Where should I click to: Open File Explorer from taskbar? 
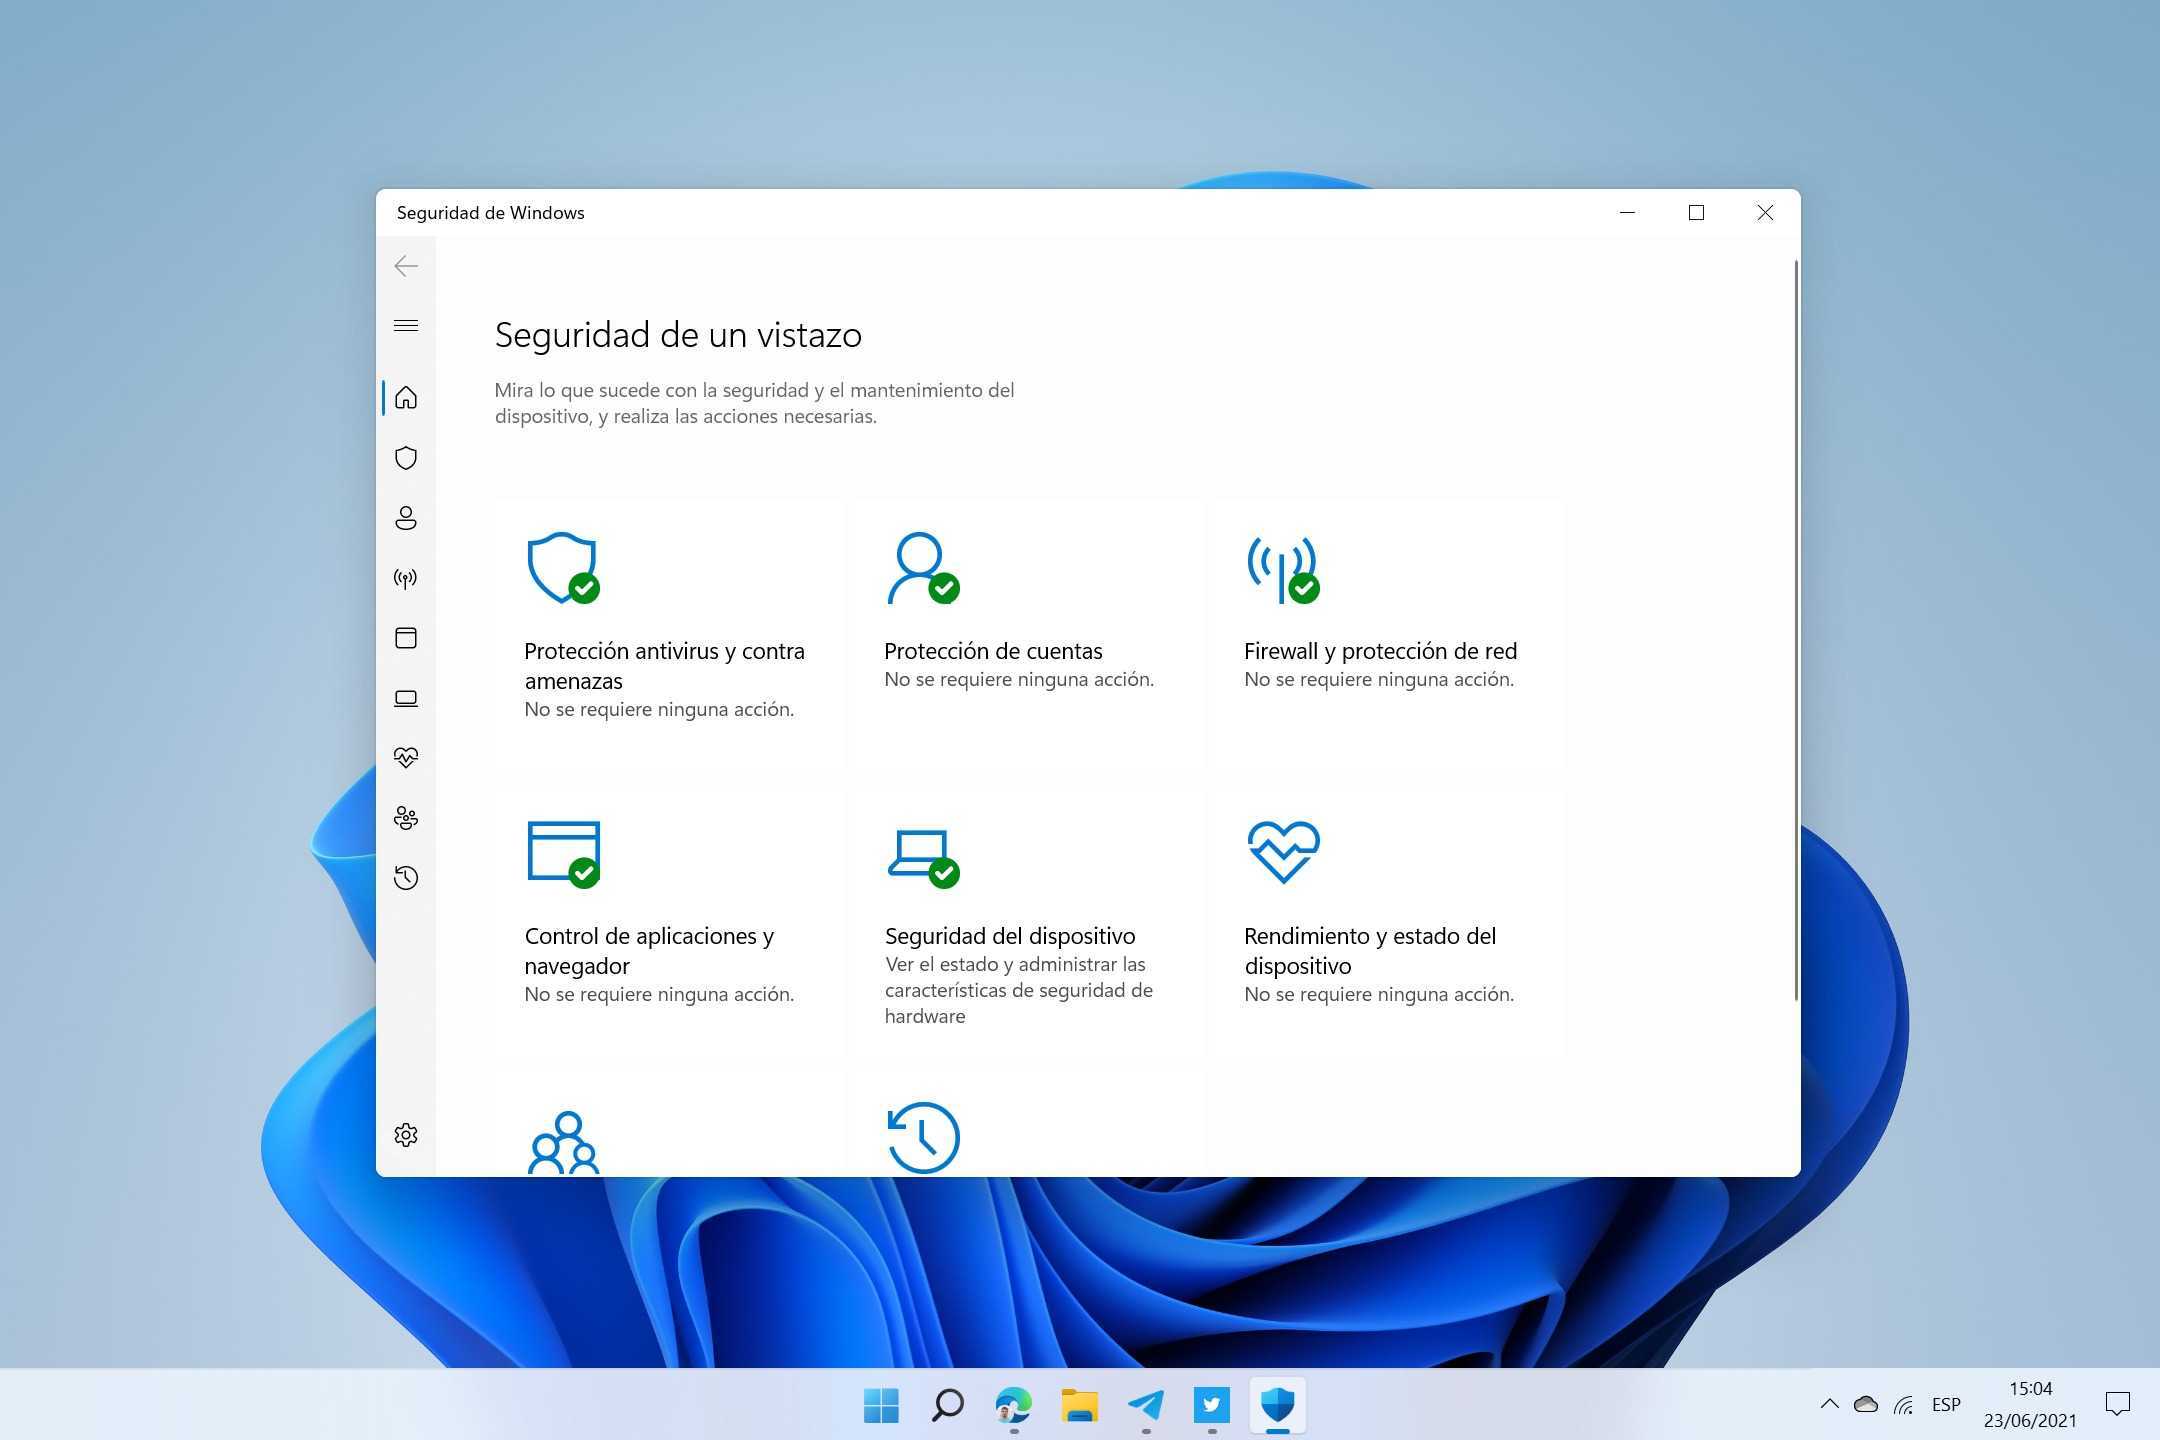click(x=1079, y=1405)
